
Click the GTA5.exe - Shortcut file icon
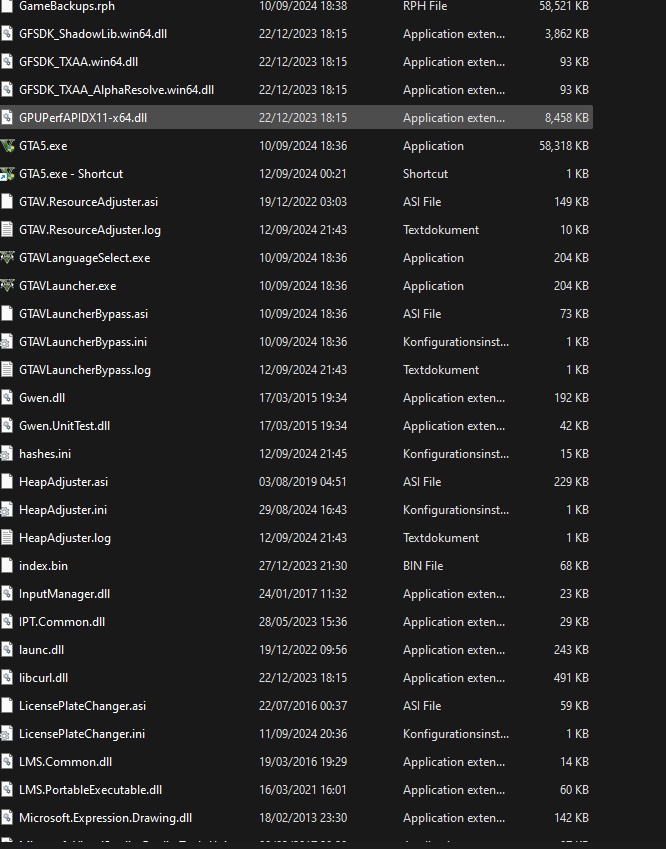(x=7, y=174)
